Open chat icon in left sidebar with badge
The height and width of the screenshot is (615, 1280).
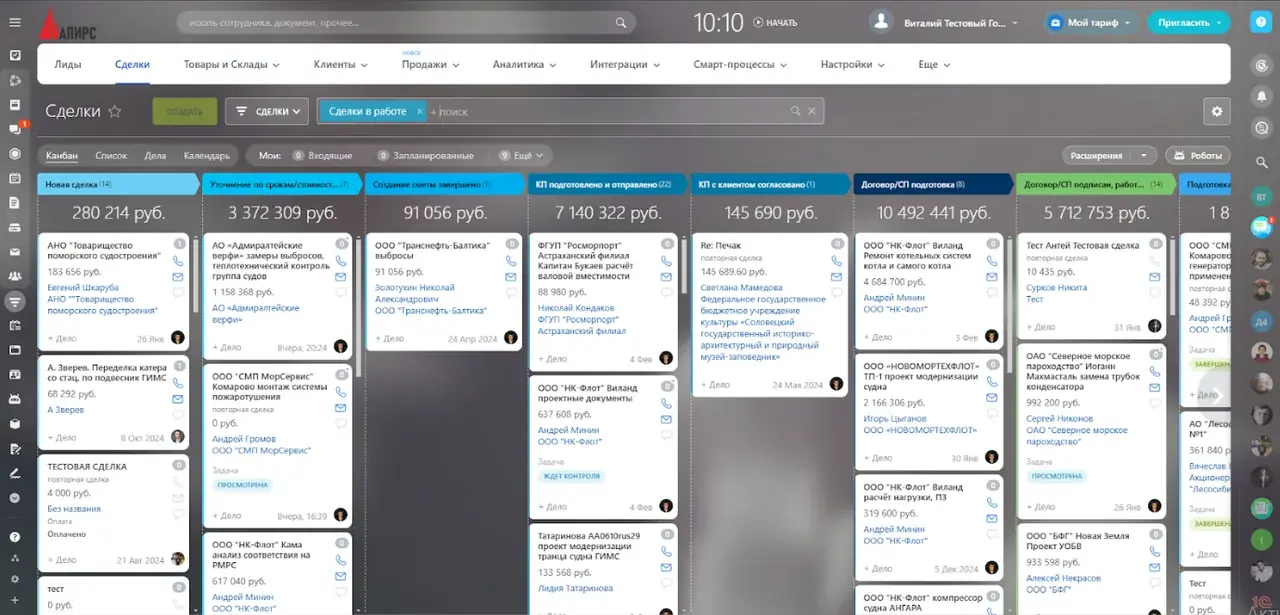15,129
